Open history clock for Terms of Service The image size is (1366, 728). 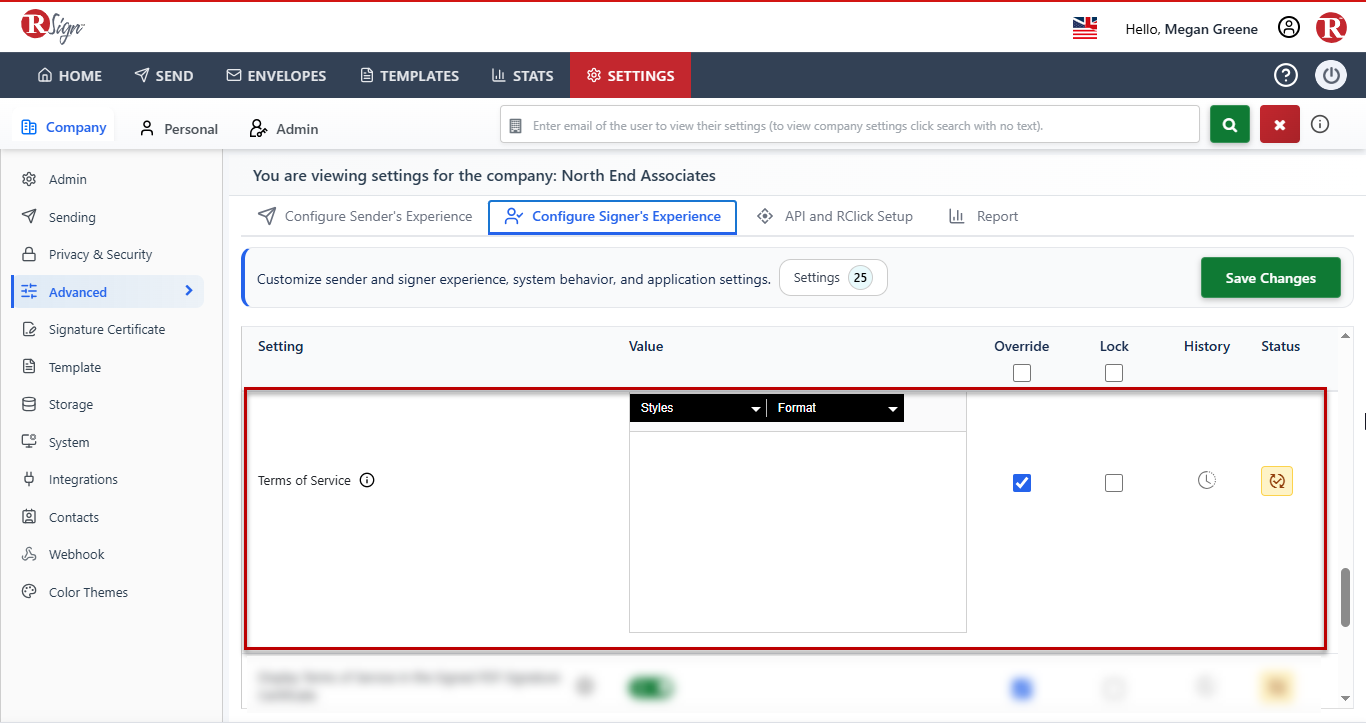1207,480
